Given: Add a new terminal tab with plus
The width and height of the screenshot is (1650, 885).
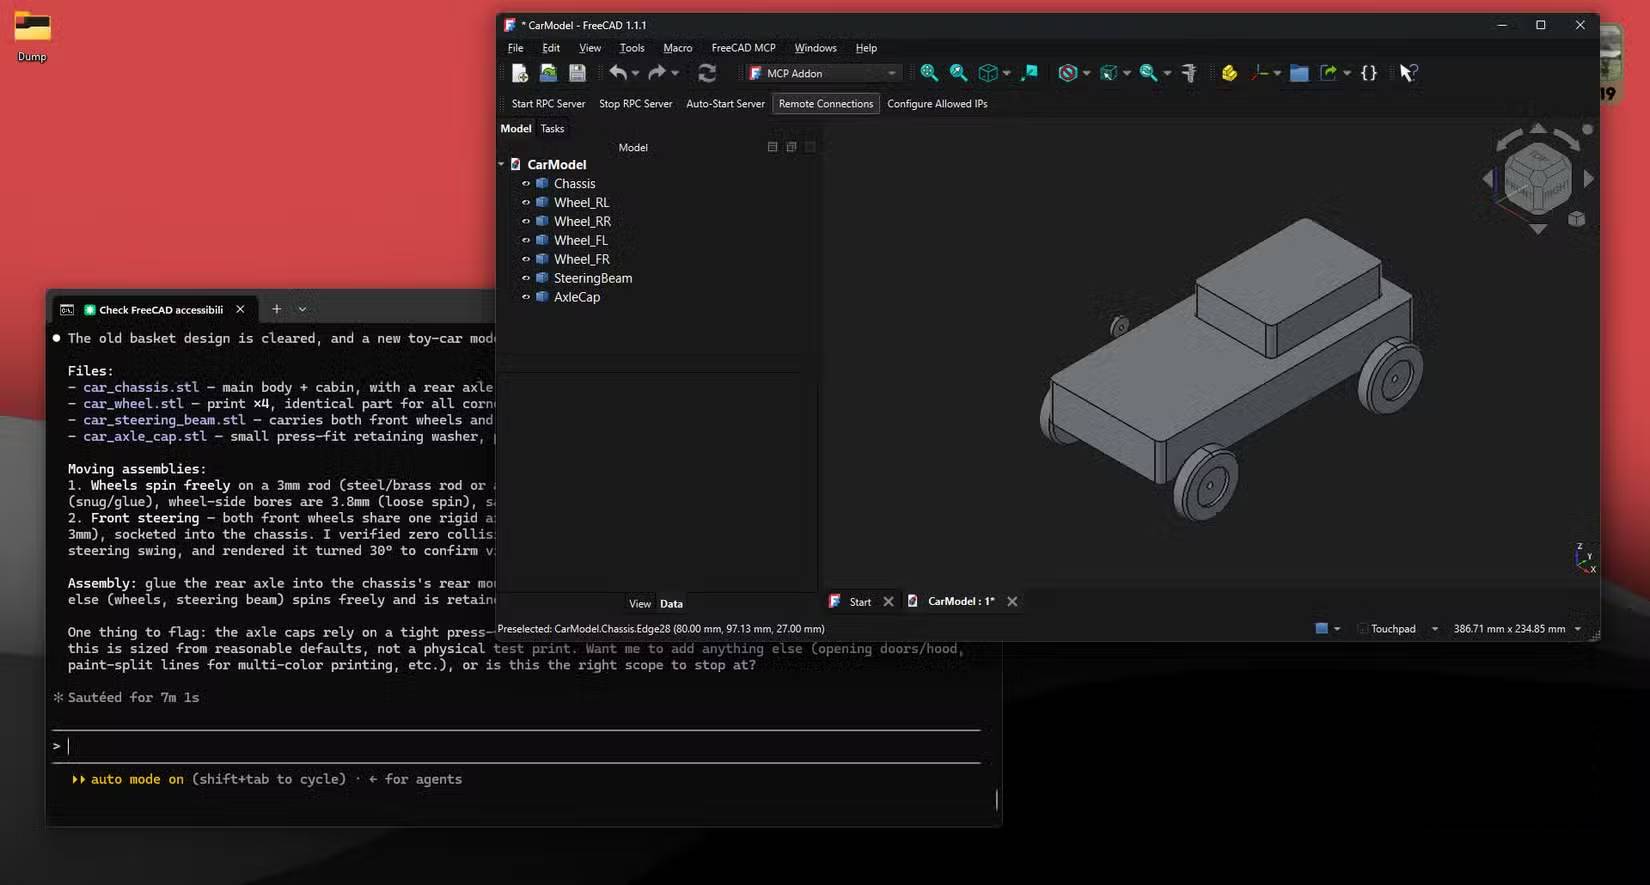Looking at the screenshot, I should pyautogui.click(x=277, y=309).
